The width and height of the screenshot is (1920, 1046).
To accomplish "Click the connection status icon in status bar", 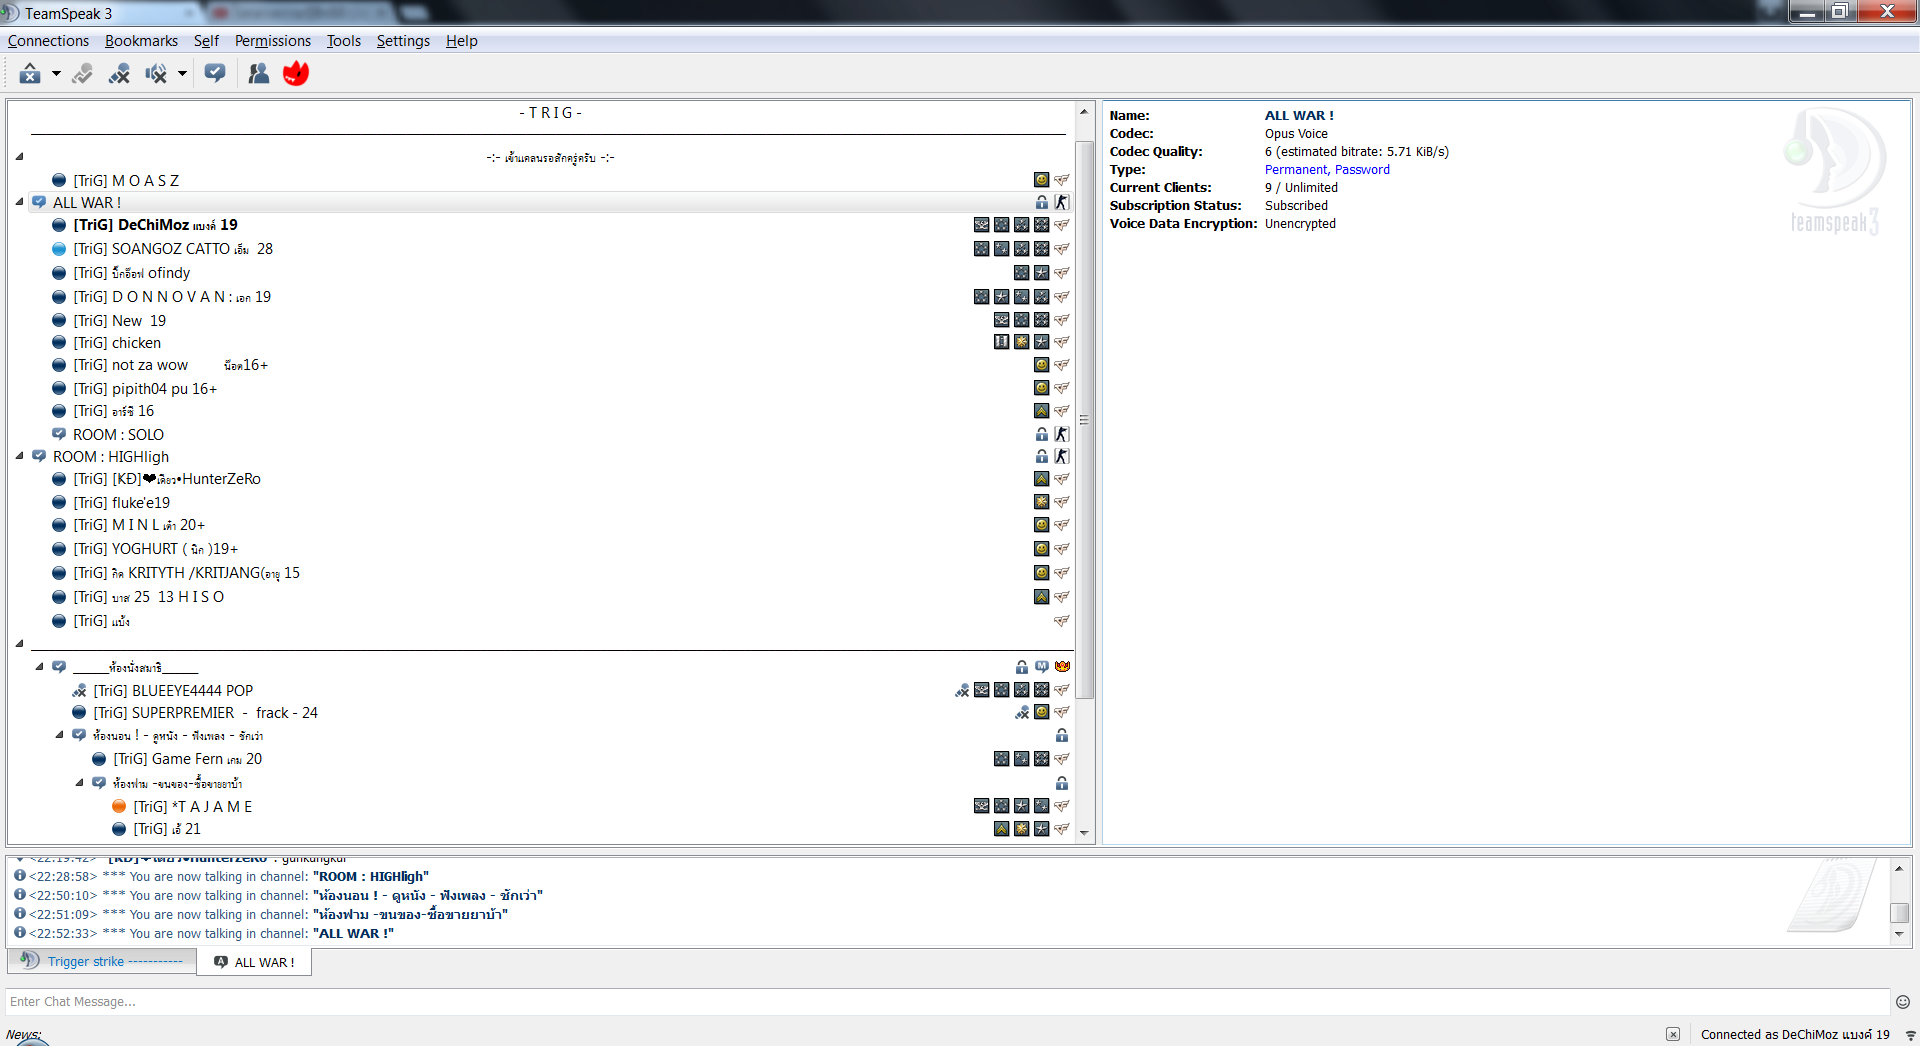I will [x=1910, y=1035].
